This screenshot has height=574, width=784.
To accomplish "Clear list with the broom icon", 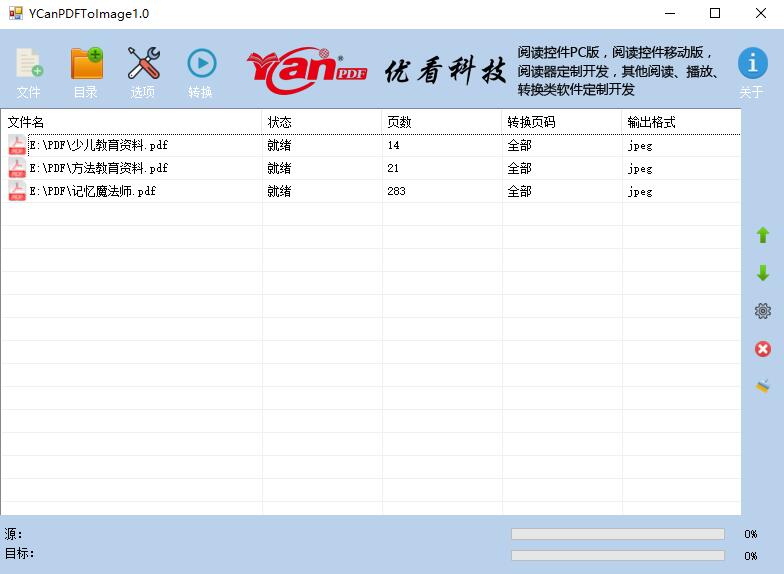I will [x=763, y=386].
